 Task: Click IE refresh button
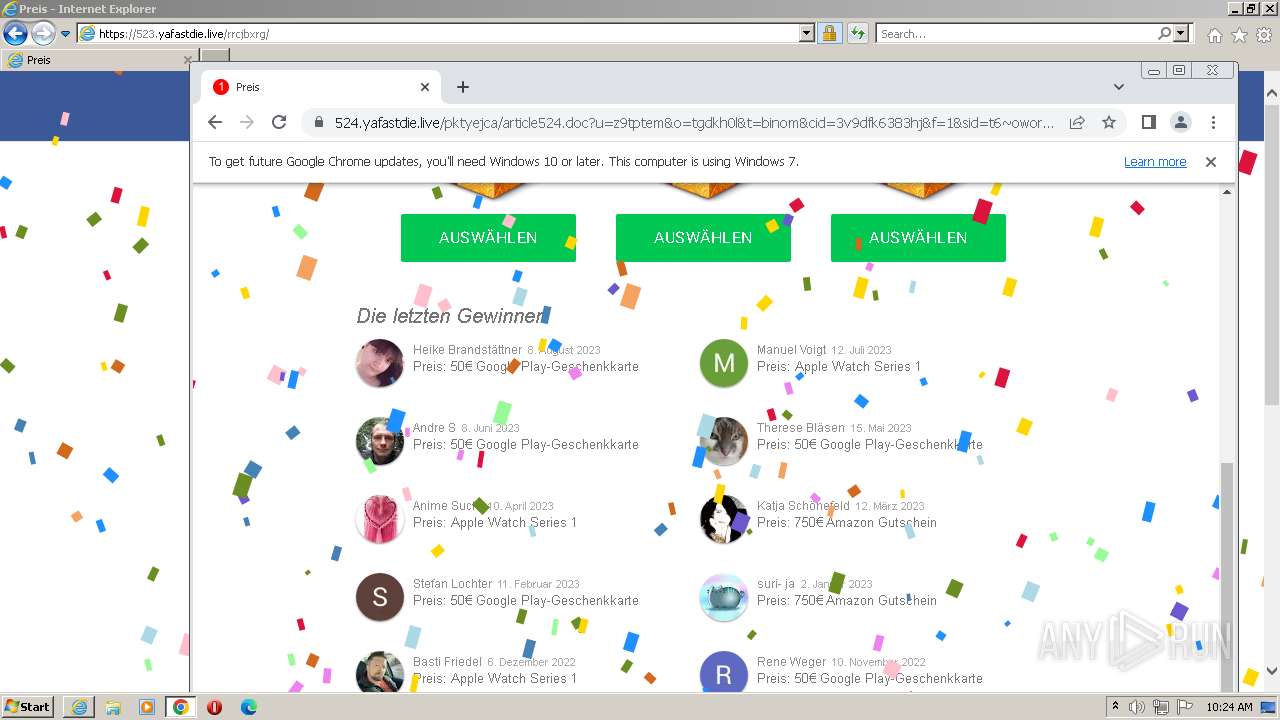pyautogui.click(x=857, y=33)
